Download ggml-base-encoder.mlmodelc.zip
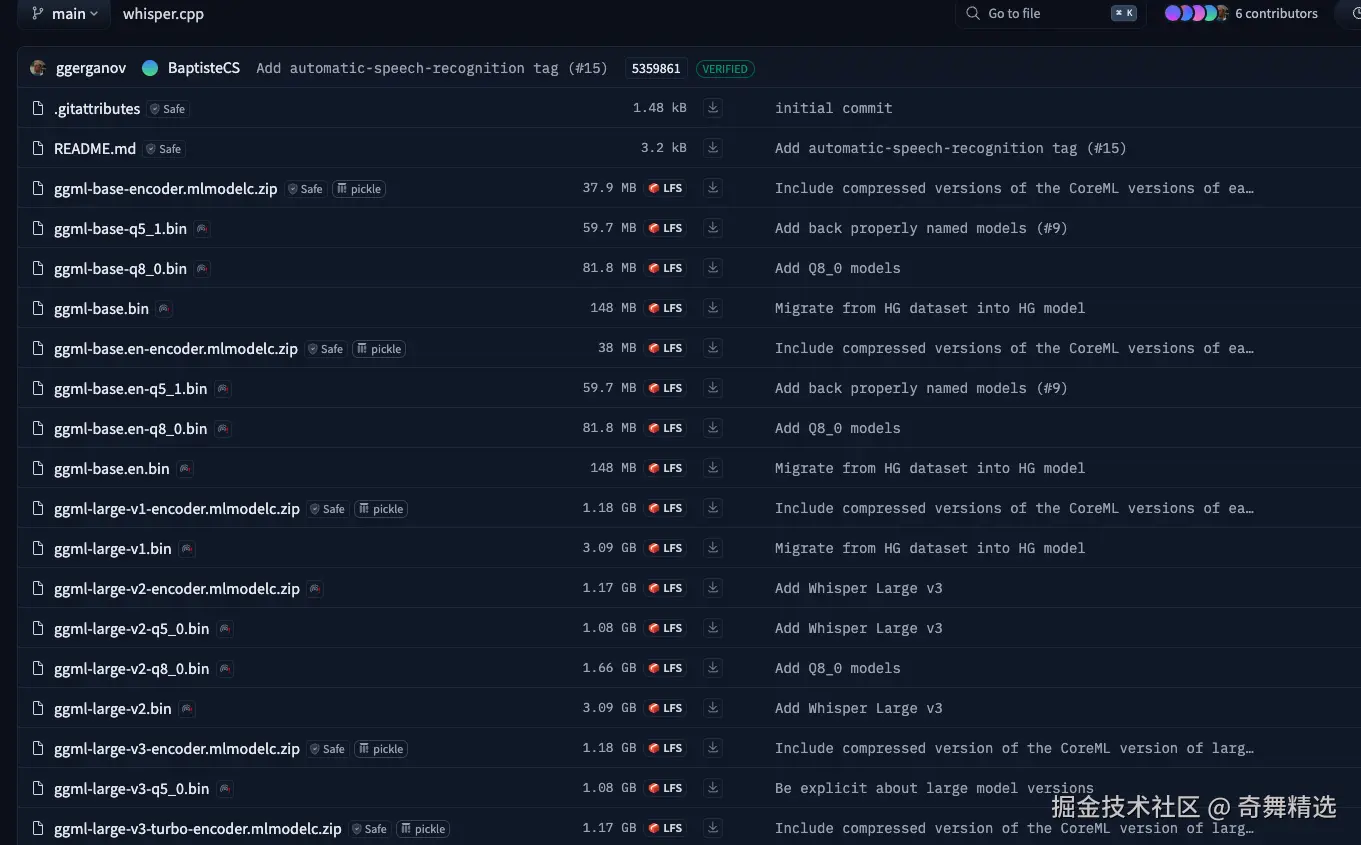The width and height of the screenshot is (1361, 845). point(713,188)
